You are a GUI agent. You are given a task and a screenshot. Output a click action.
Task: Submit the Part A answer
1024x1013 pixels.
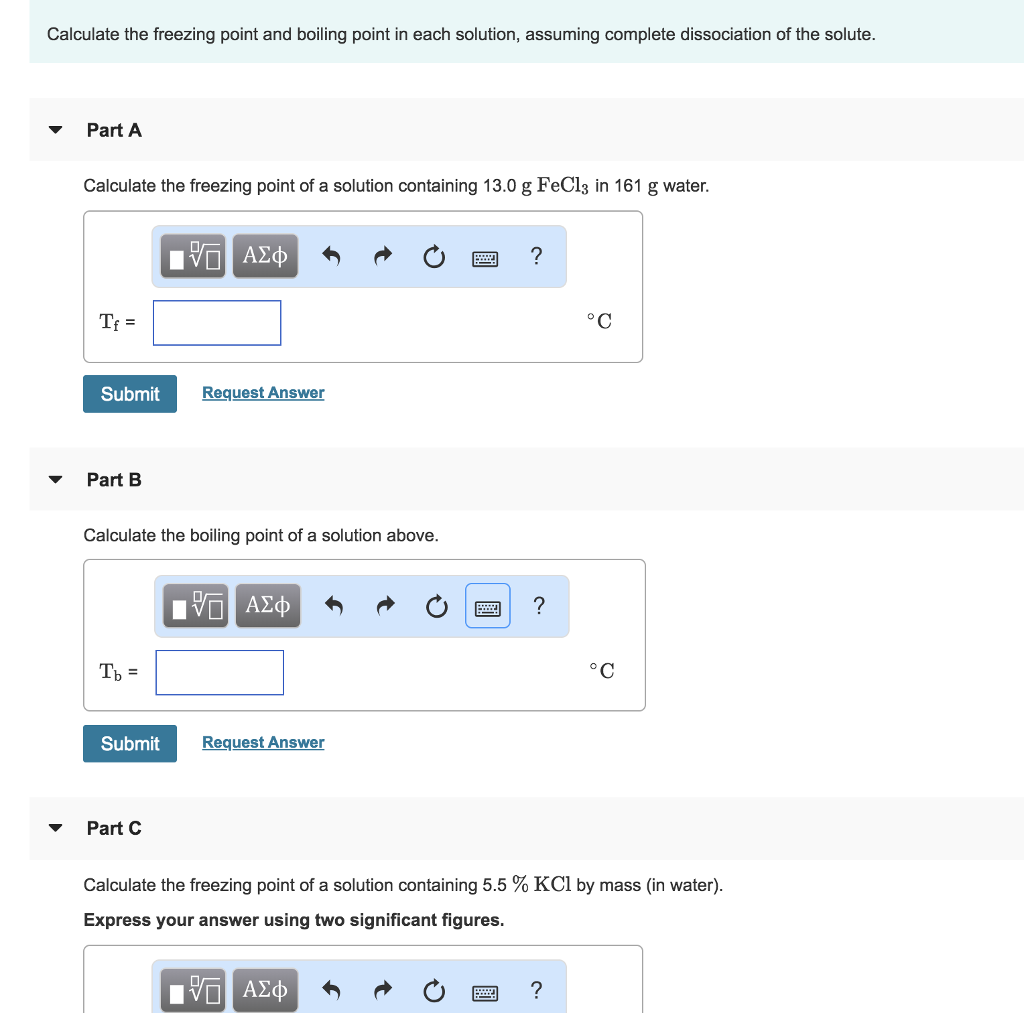coord(129,393)
